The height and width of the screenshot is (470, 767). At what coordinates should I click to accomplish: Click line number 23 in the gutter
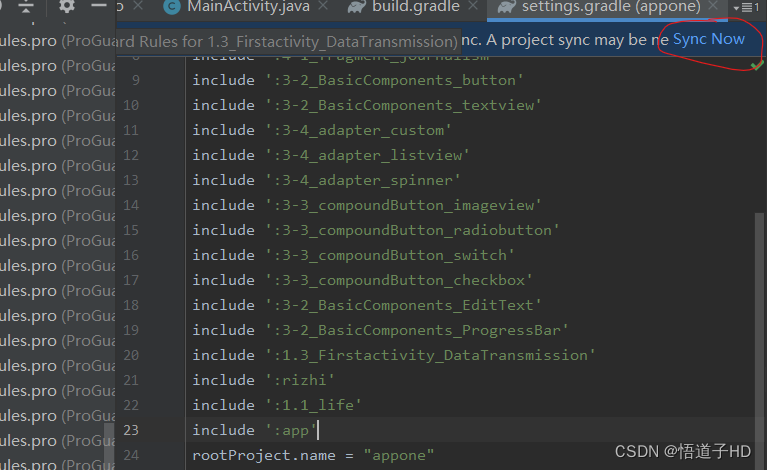point(131,430)
